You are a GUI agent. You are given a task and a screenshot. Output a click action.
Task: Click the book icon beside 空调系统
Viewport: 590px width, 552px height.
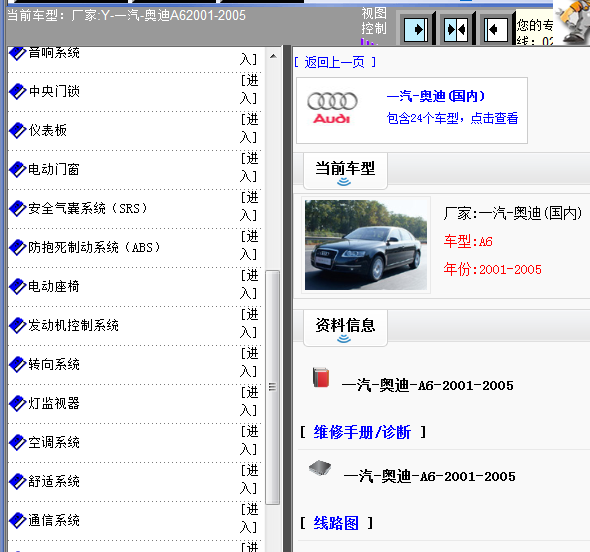tap(17, 443)
